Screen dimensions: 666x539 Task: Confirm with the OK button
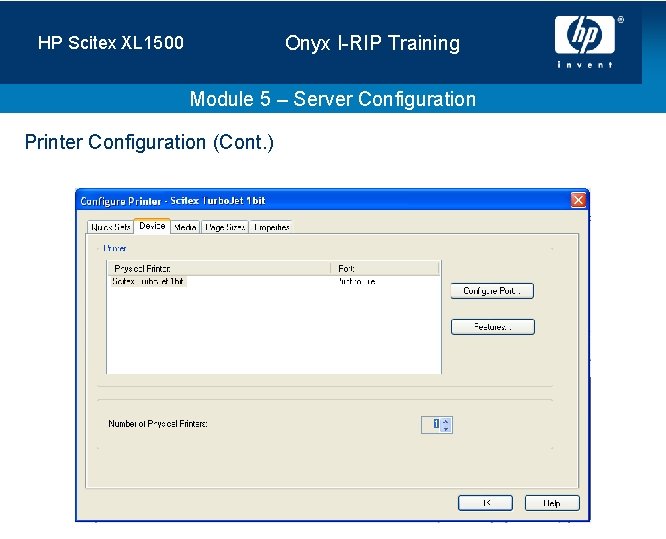point(485,503)
